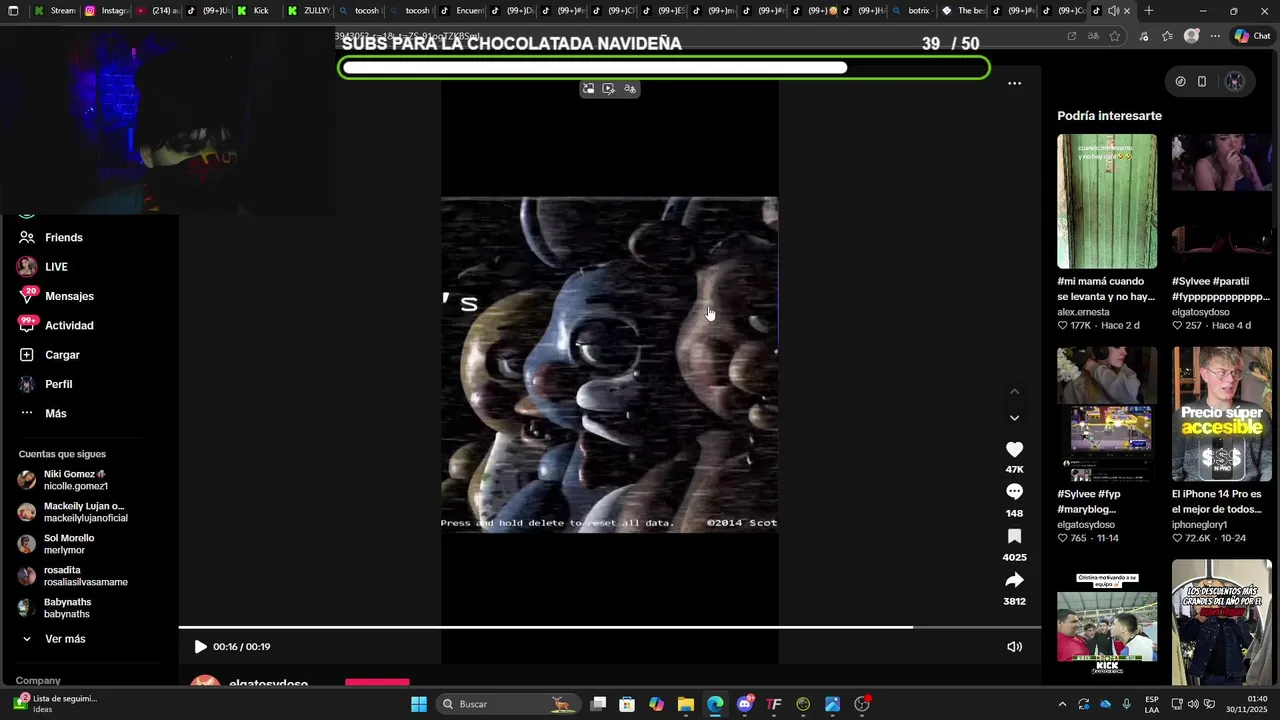Viewport: 1280px width, 720px height.
Task: Open the 'Los descuentos más grandes' suggested video
Action: [x=1222, y=622]
